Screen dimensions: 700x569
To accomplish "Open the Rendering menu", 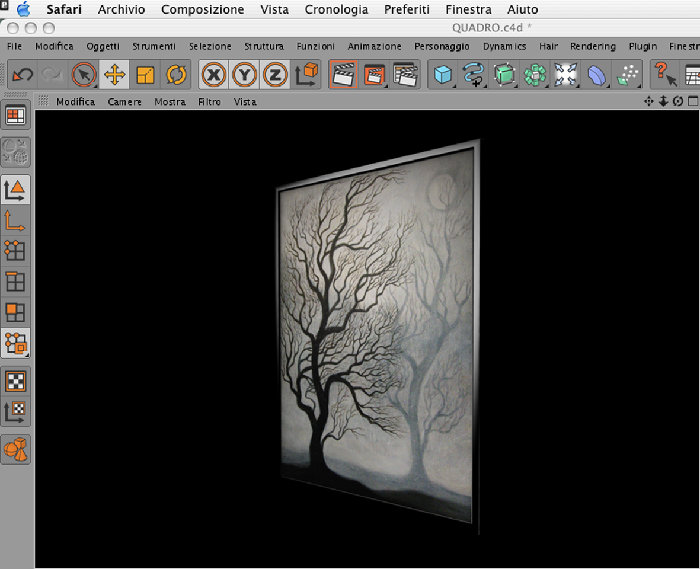I will (592, 46).
